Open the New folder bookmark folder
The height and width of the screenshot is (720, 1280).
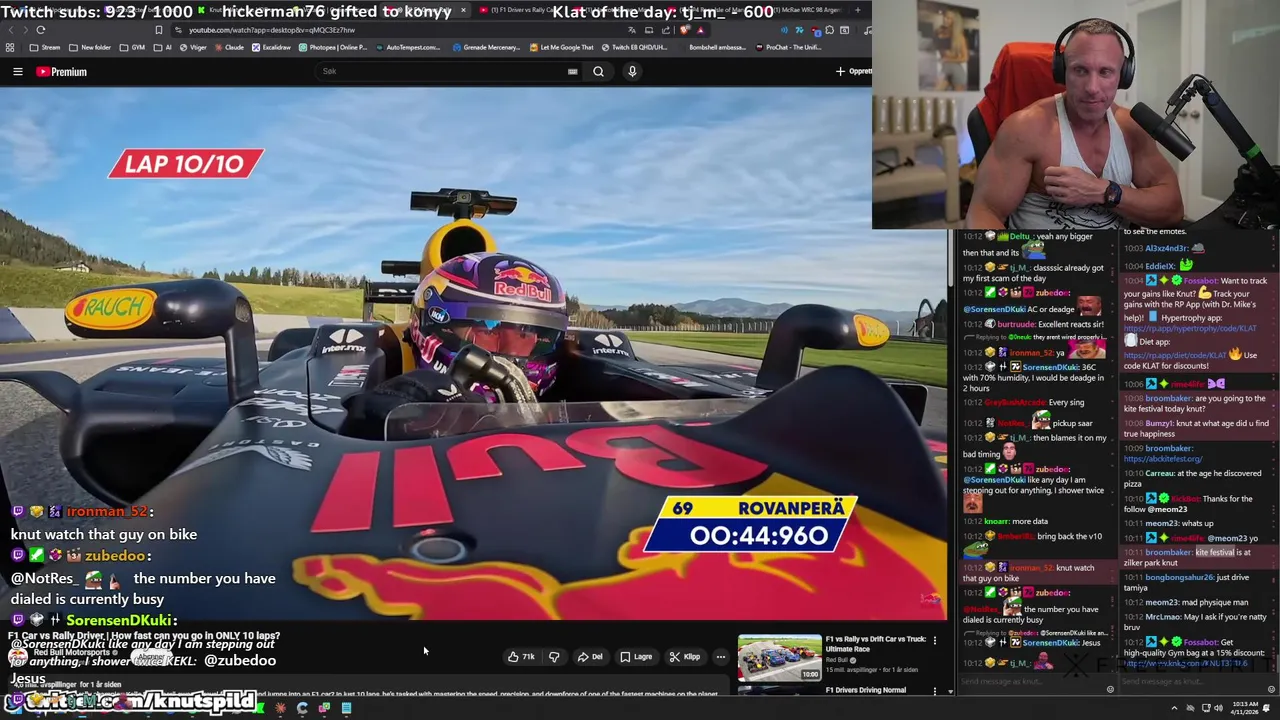pyautogui.click(x=89, y=47)
